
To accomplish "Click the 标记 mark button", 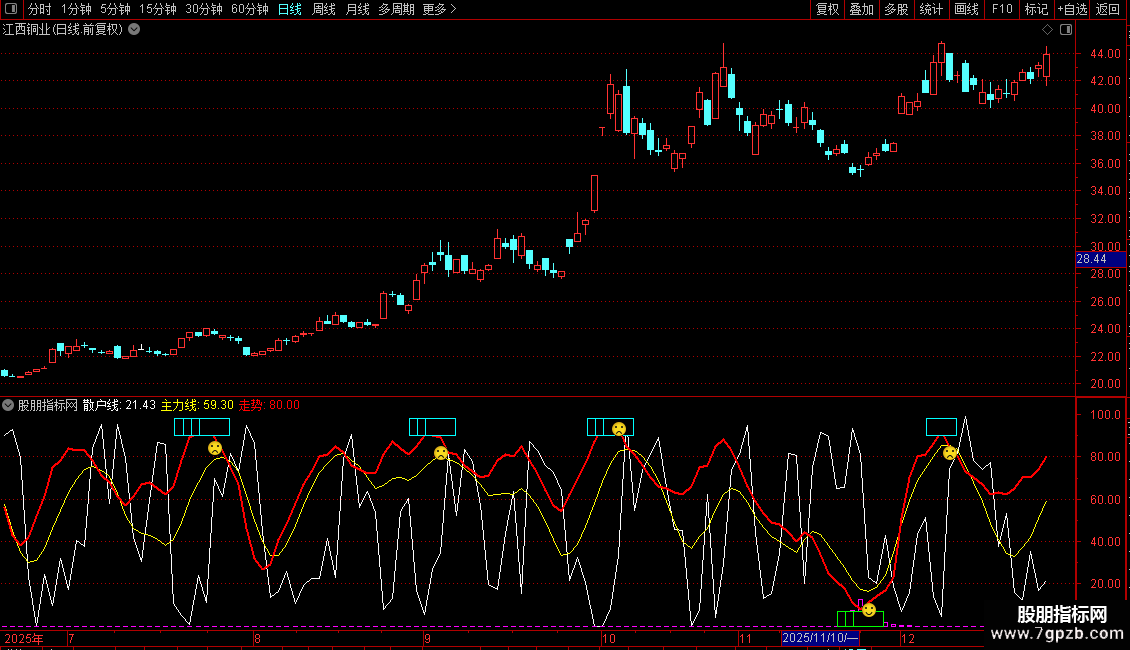I will pyautogui.click(x=1036, y=9).
